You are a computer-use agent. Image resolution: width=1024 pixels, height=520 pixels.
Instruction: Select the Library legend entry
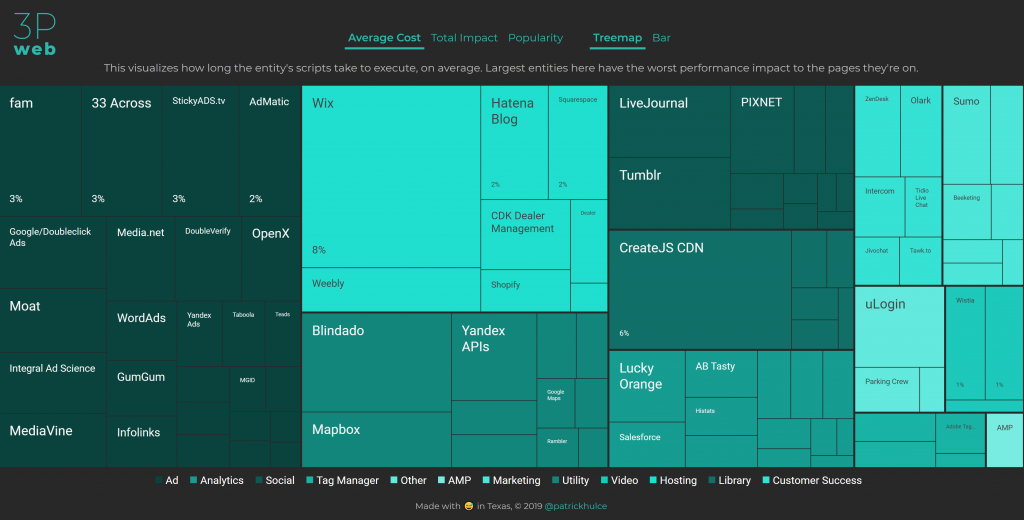coord(729,480)
